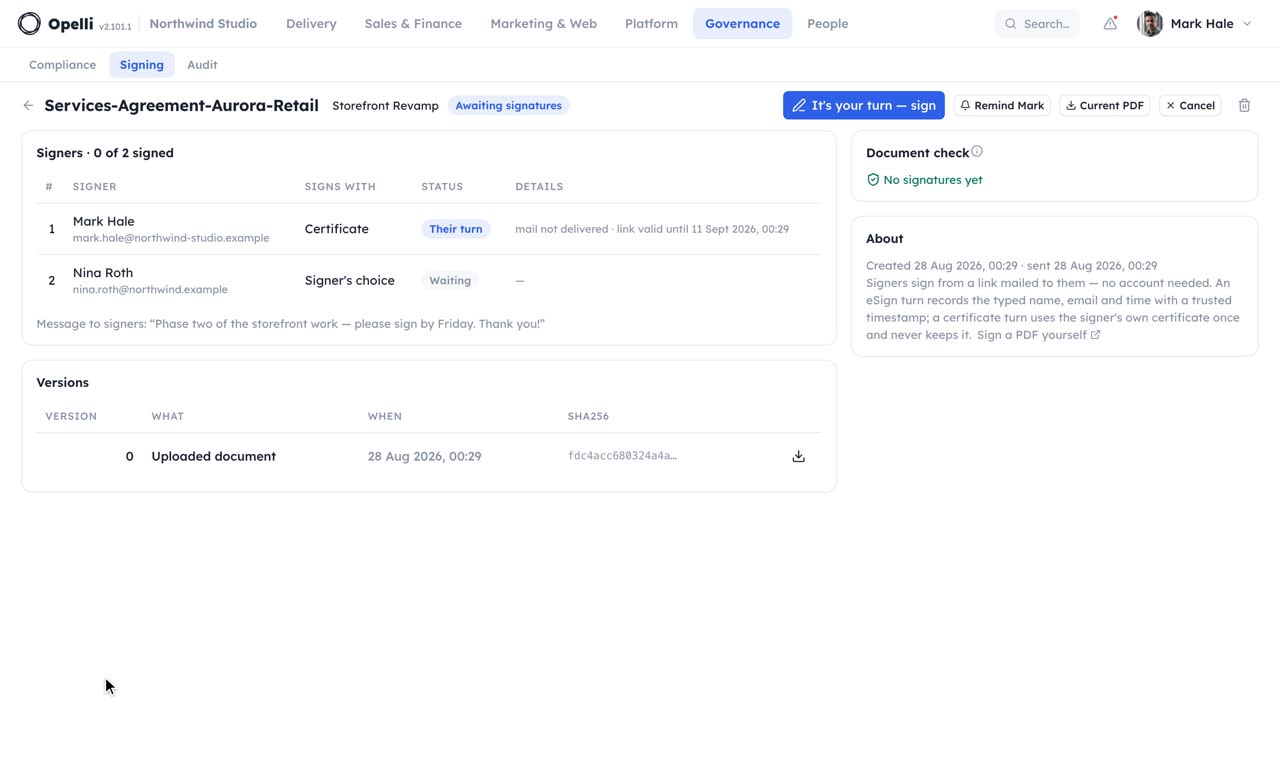Switch to the Audit tab
Viewport: 1280px width, 764px height.
[202, 65]
